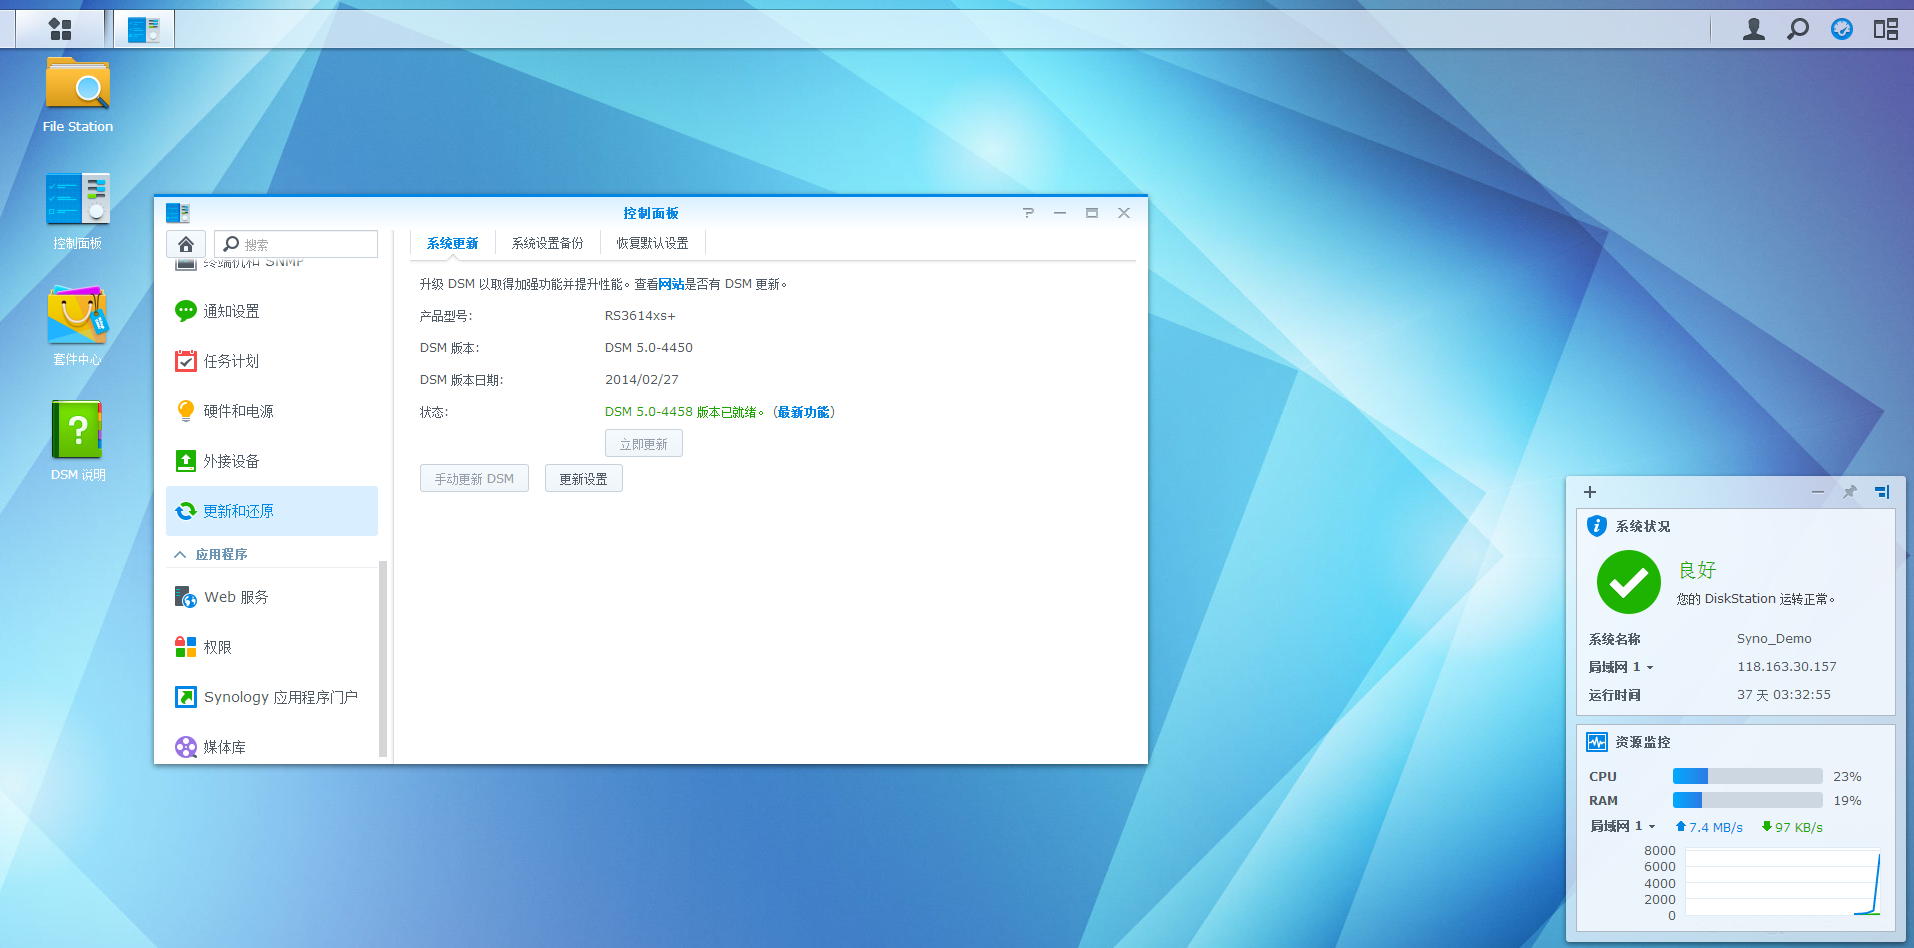1914x948 pixels.
Task: Open File Station desktop icon
Action: (x=78, y=95)
